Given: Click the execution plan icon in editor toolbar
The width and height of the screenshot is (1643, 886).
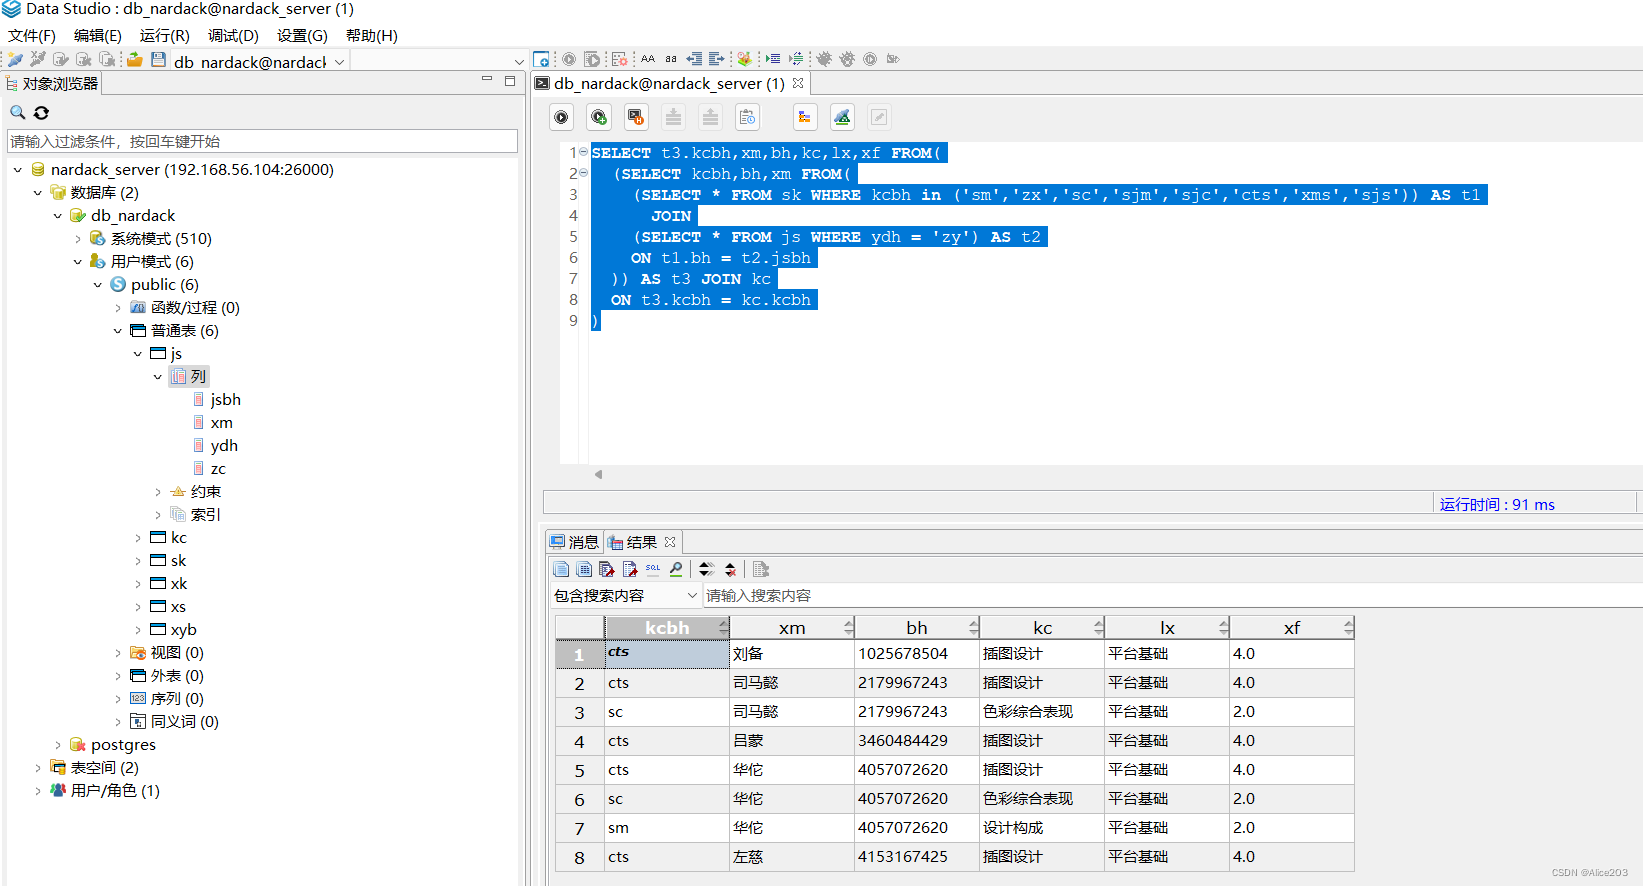Looking at the screenshot, I should pyautogui.click(x=805, y=117).
